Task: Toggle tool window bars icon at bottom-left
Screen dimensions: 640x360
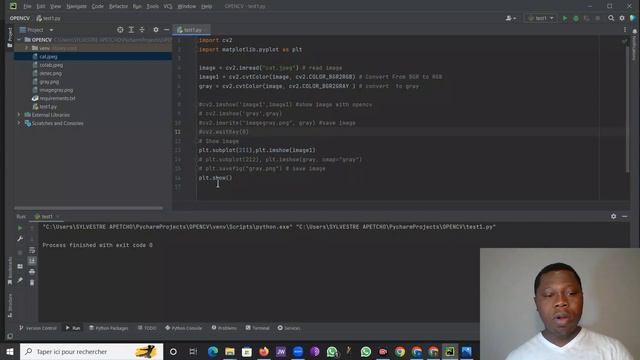Action: (10, 336)
